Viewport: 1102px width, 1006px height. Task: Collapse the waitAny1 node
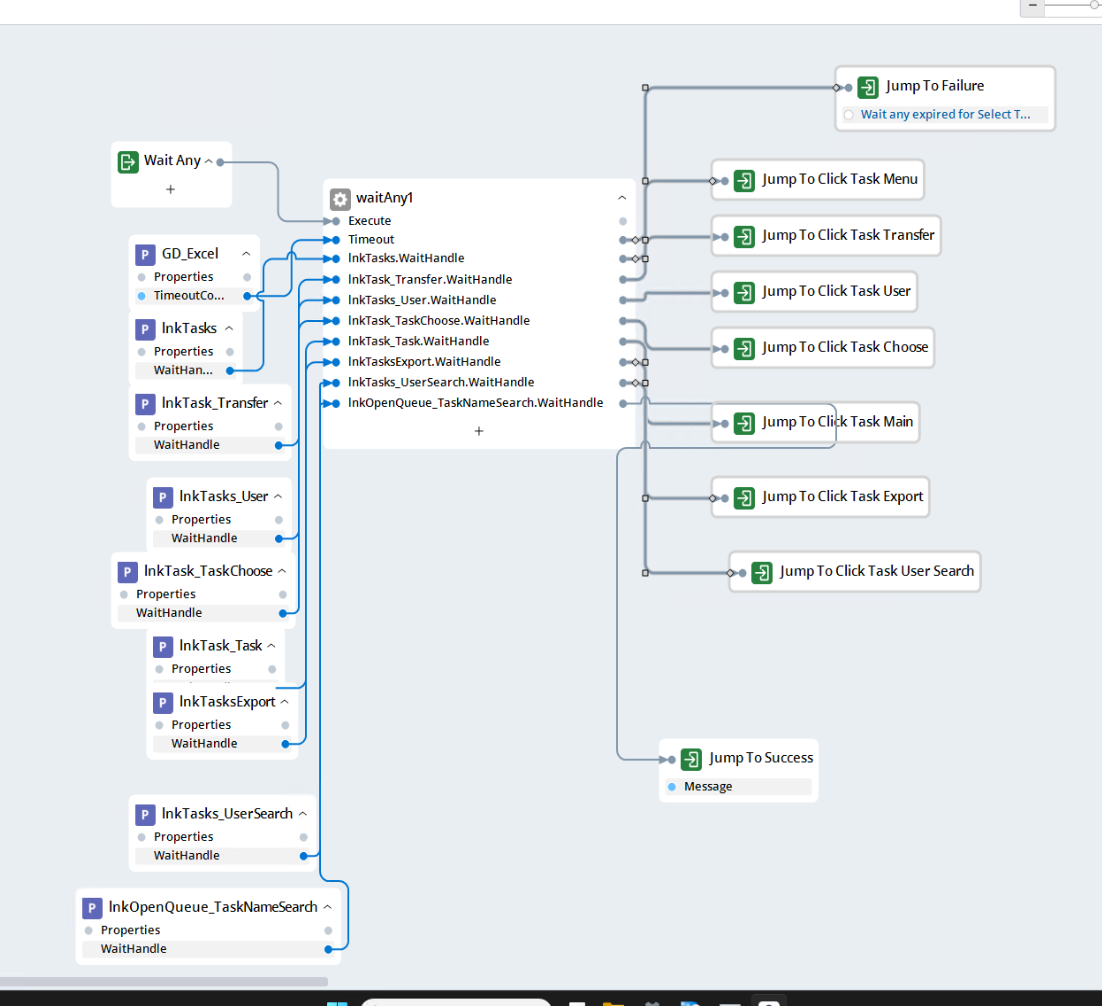click(x=622, y=198)
